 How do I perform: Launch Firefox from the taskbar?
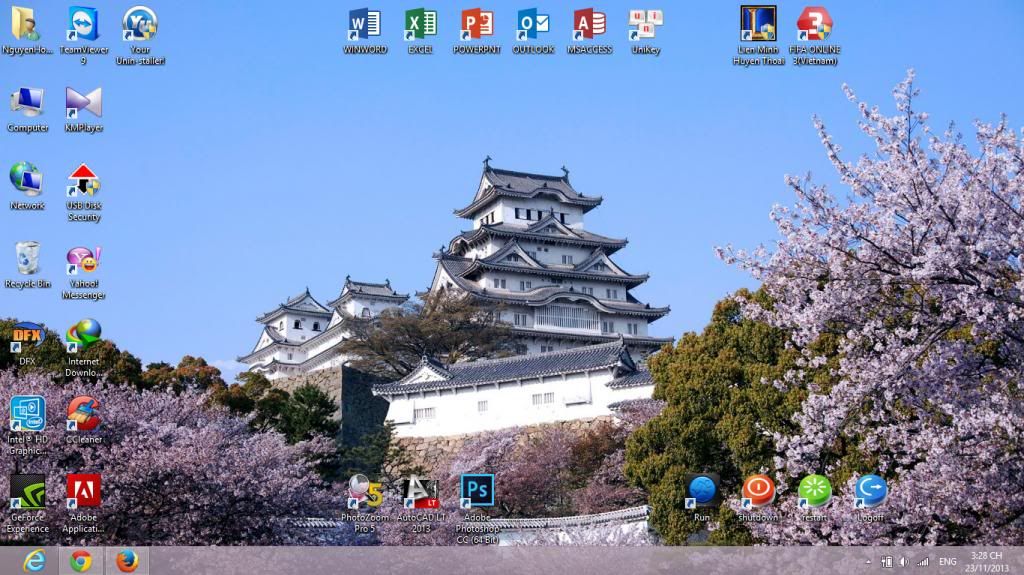(x=126, y=561)
